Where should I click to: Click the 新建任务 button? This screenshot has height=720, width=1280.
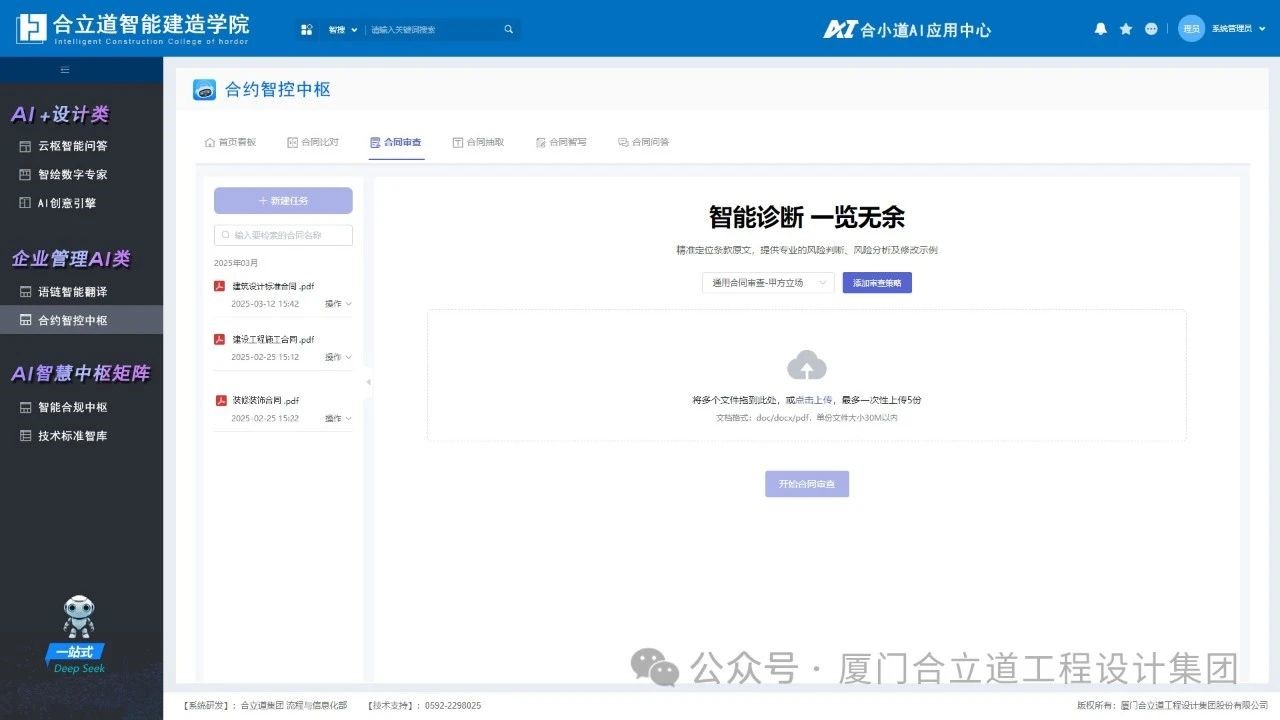point(283,201)
